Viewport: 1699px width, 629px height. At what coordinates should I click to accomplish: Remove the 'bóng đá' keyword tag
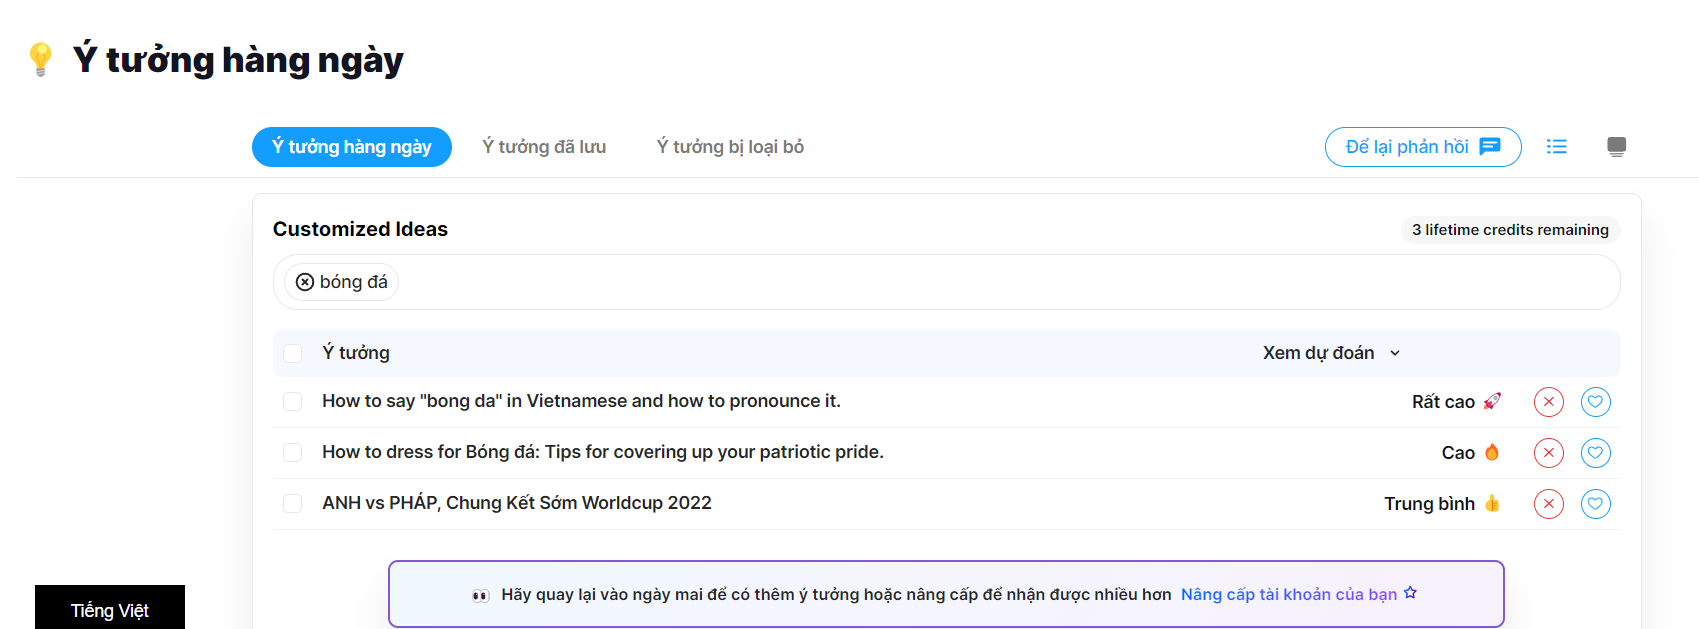point(305,282)
